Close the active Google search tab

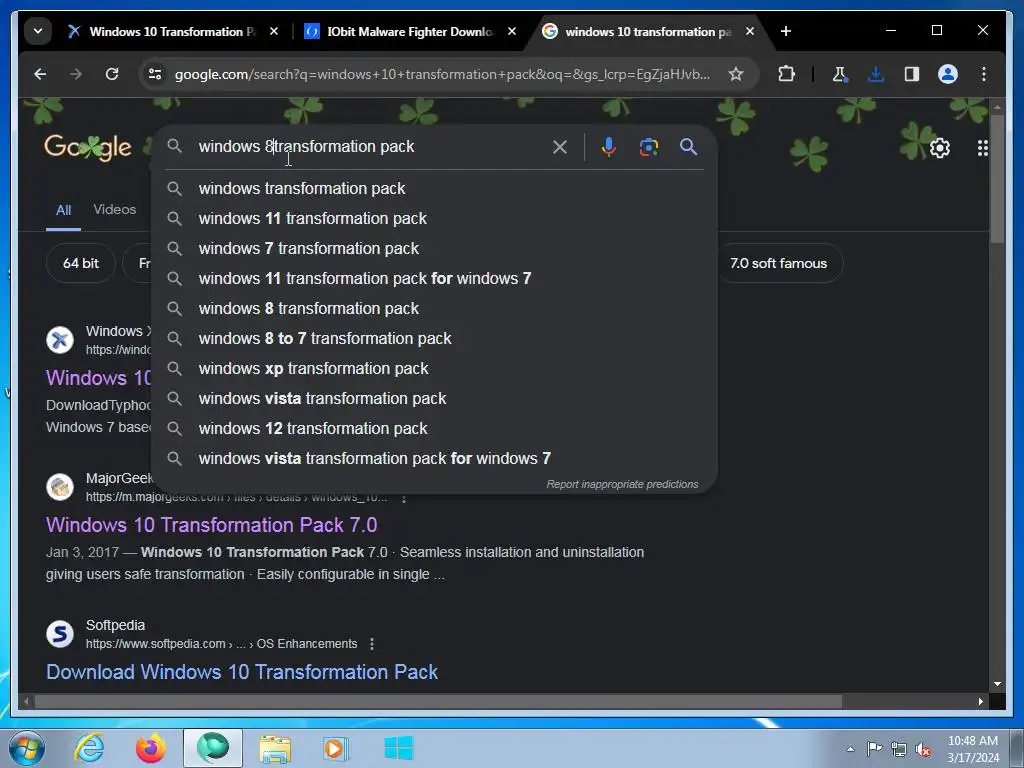pyautogui.click(x=750, y=31)
